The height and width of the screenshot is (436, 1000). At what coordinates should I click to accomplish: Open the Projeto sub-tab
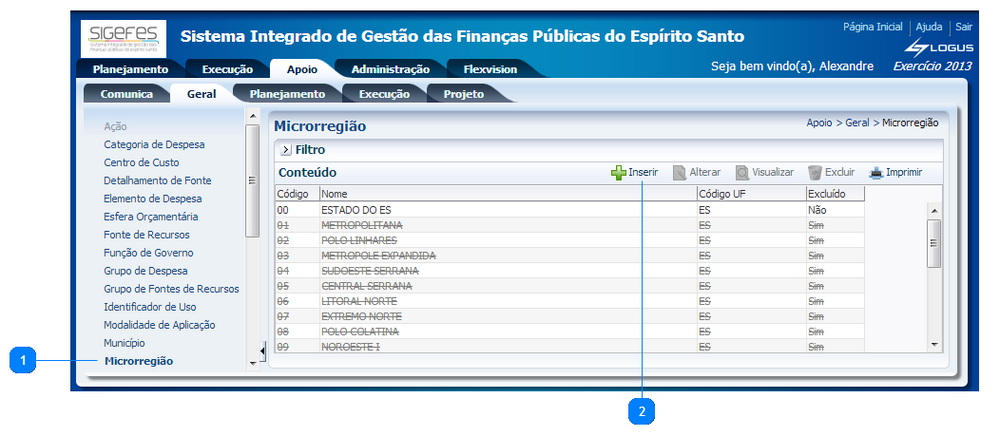click(x=464, y=94)
